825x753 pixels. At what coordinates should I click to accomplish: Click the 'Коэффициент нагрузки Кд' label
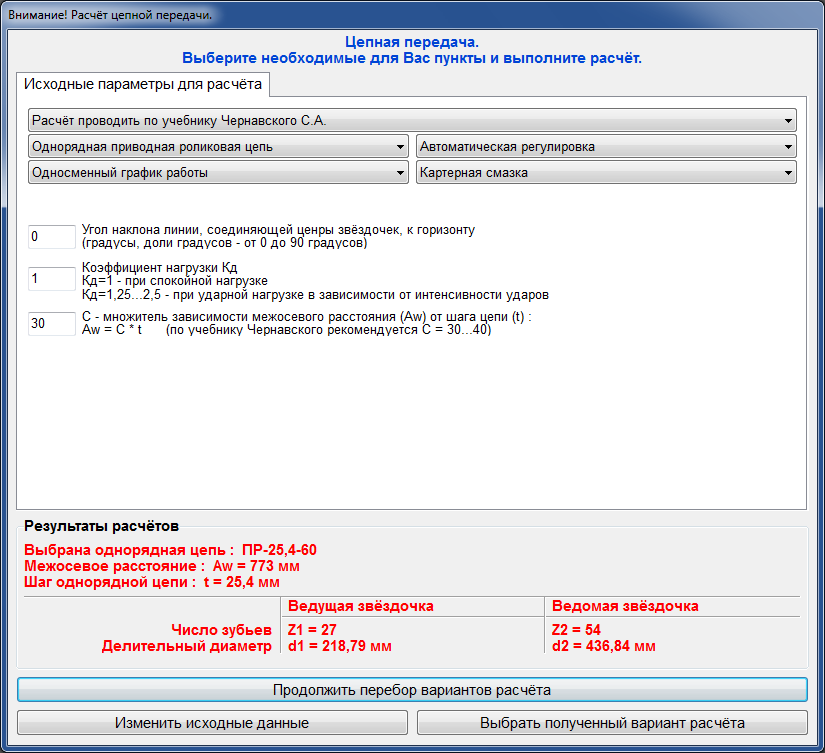[x=159, y=267]
